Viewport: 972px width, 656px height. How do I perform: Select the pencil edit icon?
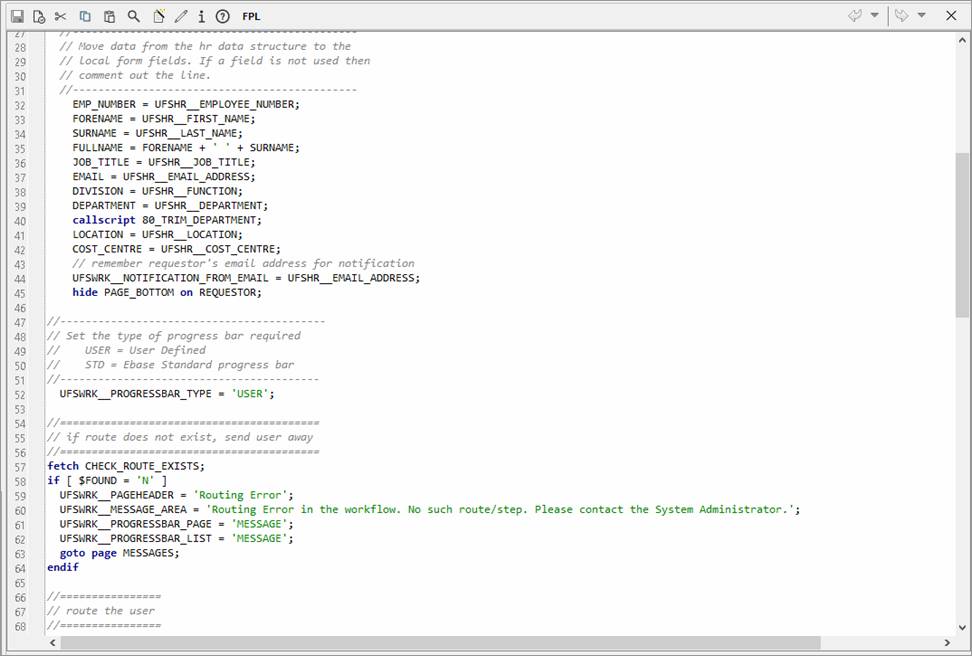click(181, 16)
